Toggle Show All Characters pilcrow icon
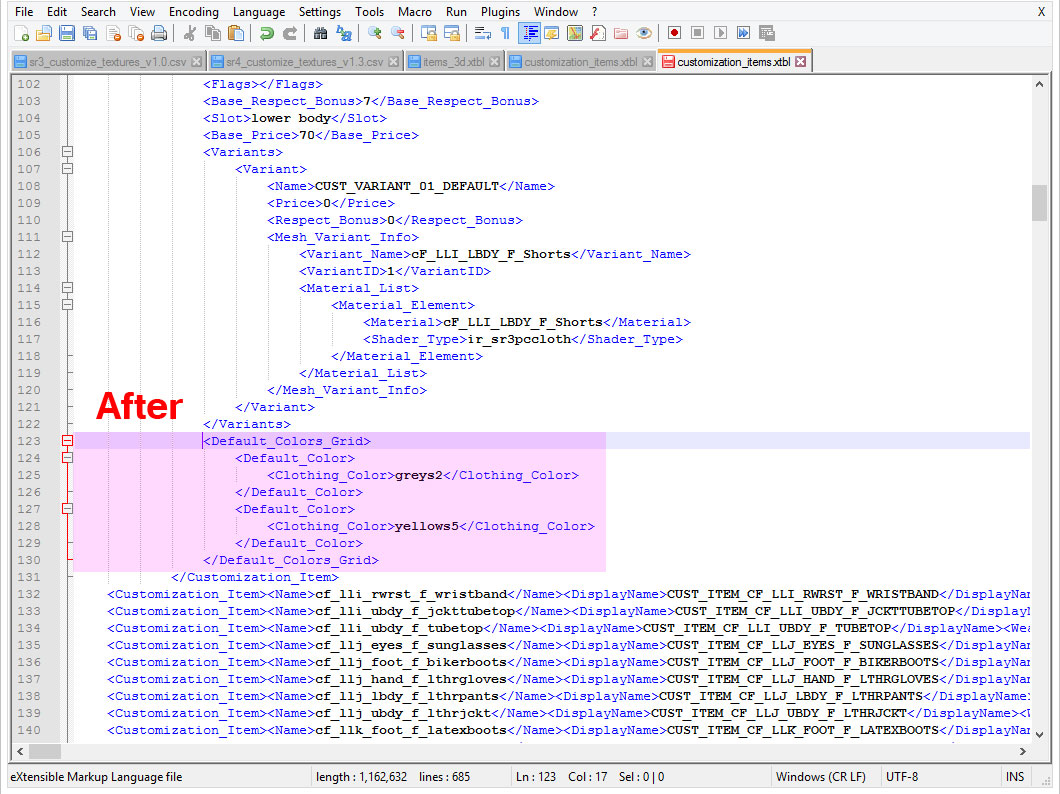Viewport: 1060px width, 794px height. click(505, 33)
